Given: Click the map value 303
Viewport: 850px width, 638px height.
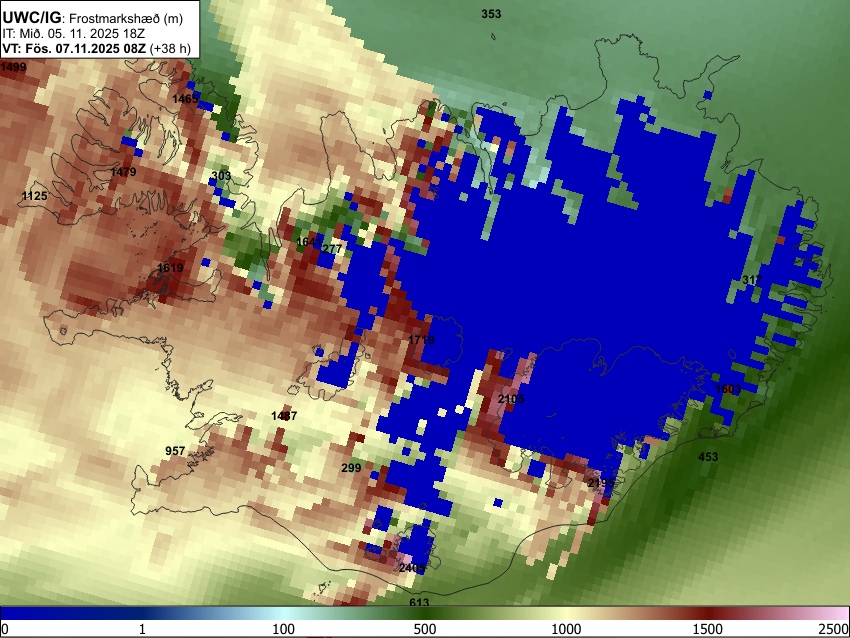Looking at the screenshot, I should point(221,176).
